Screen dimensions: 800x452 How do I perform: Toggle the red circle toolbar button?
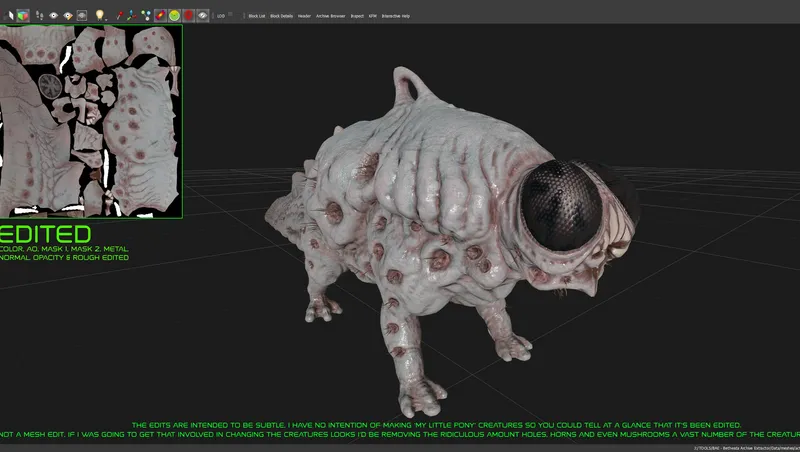click(189, 16)
